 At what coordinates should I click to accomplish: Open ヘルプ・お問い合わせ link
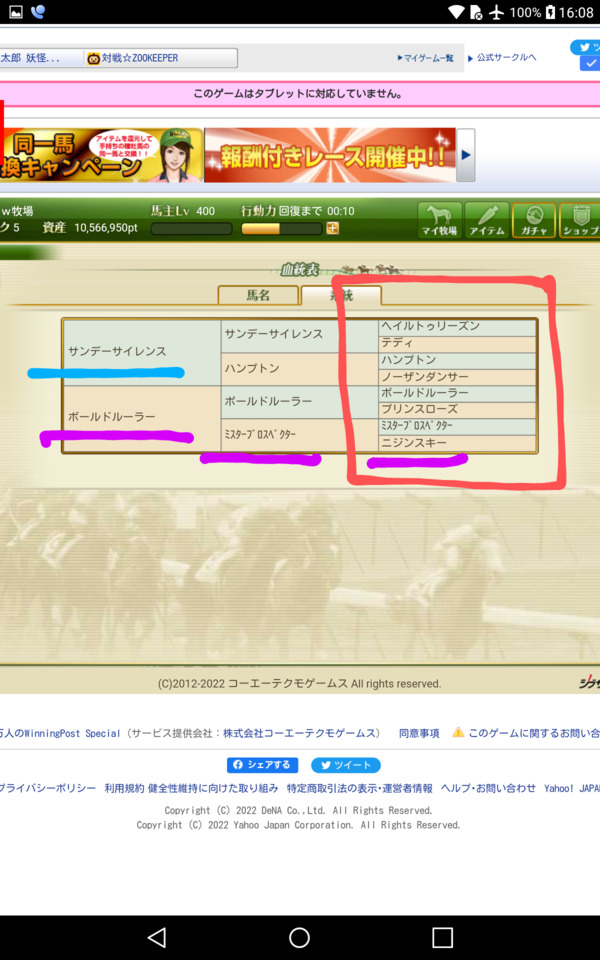[488, 788]
